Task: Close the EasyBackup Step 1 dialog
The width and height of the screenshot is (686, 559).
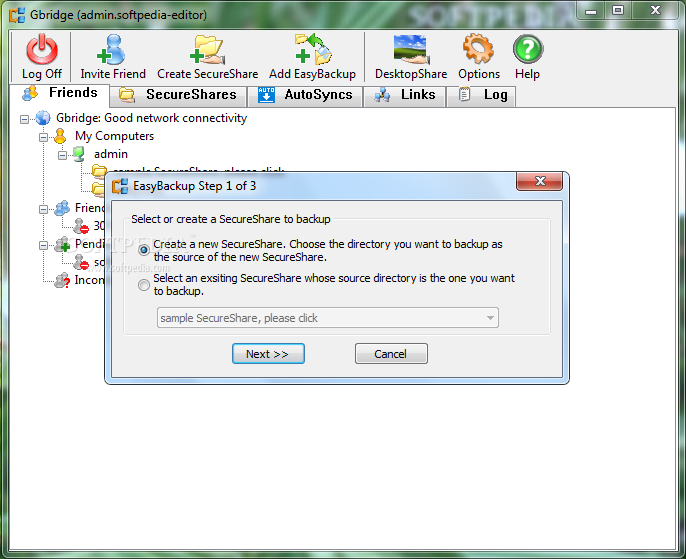Action: [x=539, y=181]
